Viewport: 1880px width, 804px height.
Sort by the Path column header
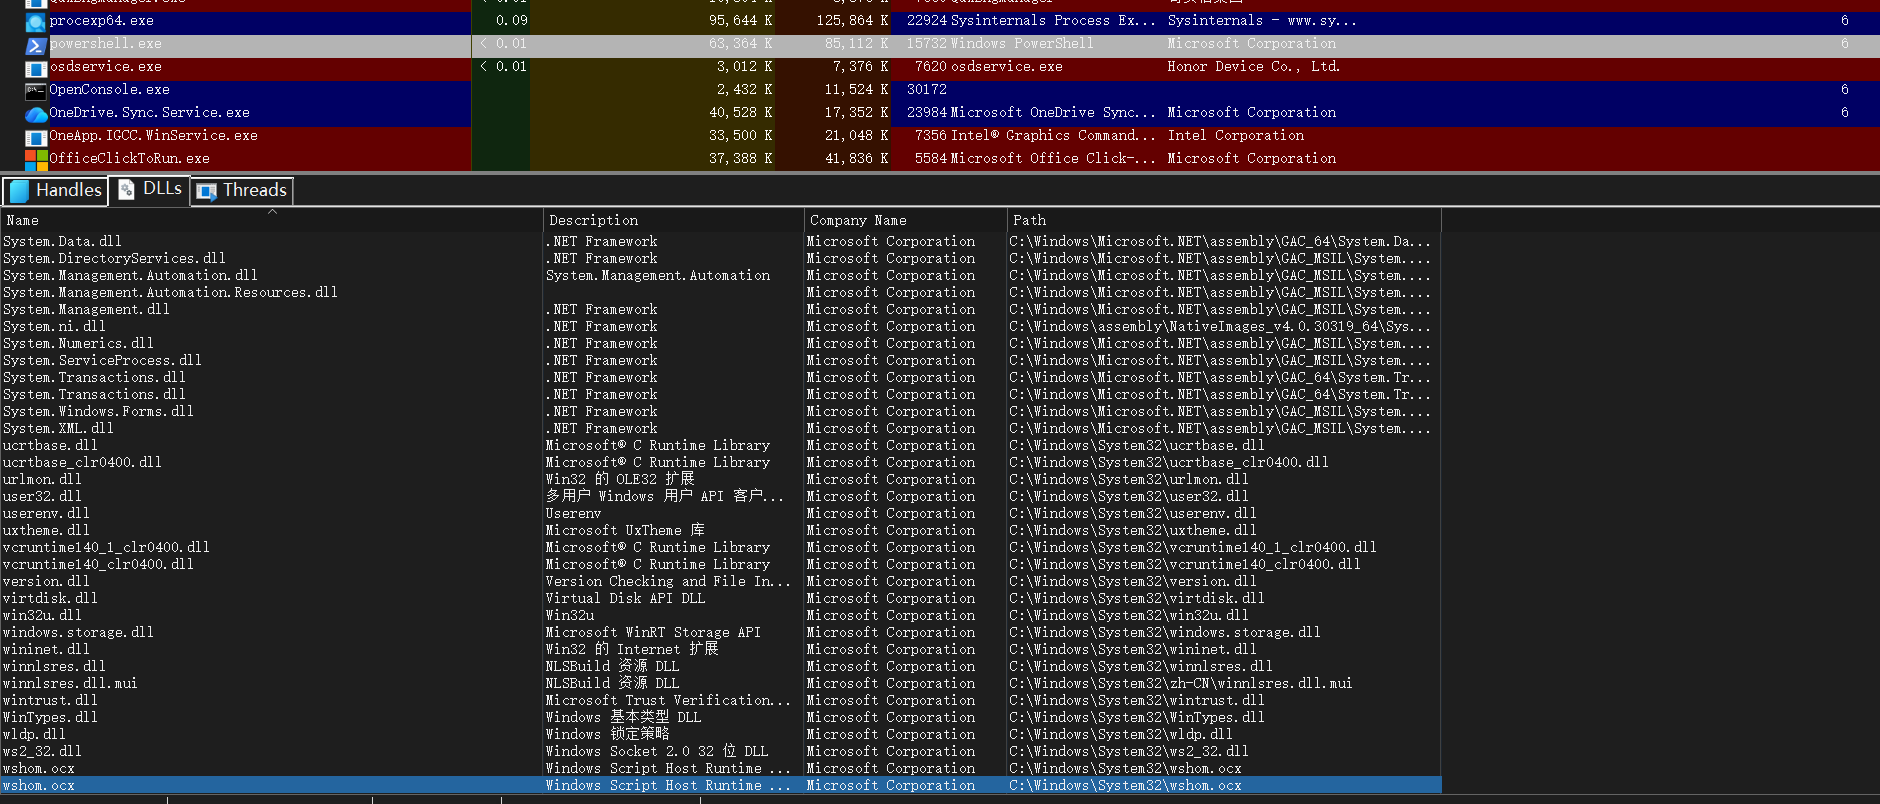pos(1029,221)
